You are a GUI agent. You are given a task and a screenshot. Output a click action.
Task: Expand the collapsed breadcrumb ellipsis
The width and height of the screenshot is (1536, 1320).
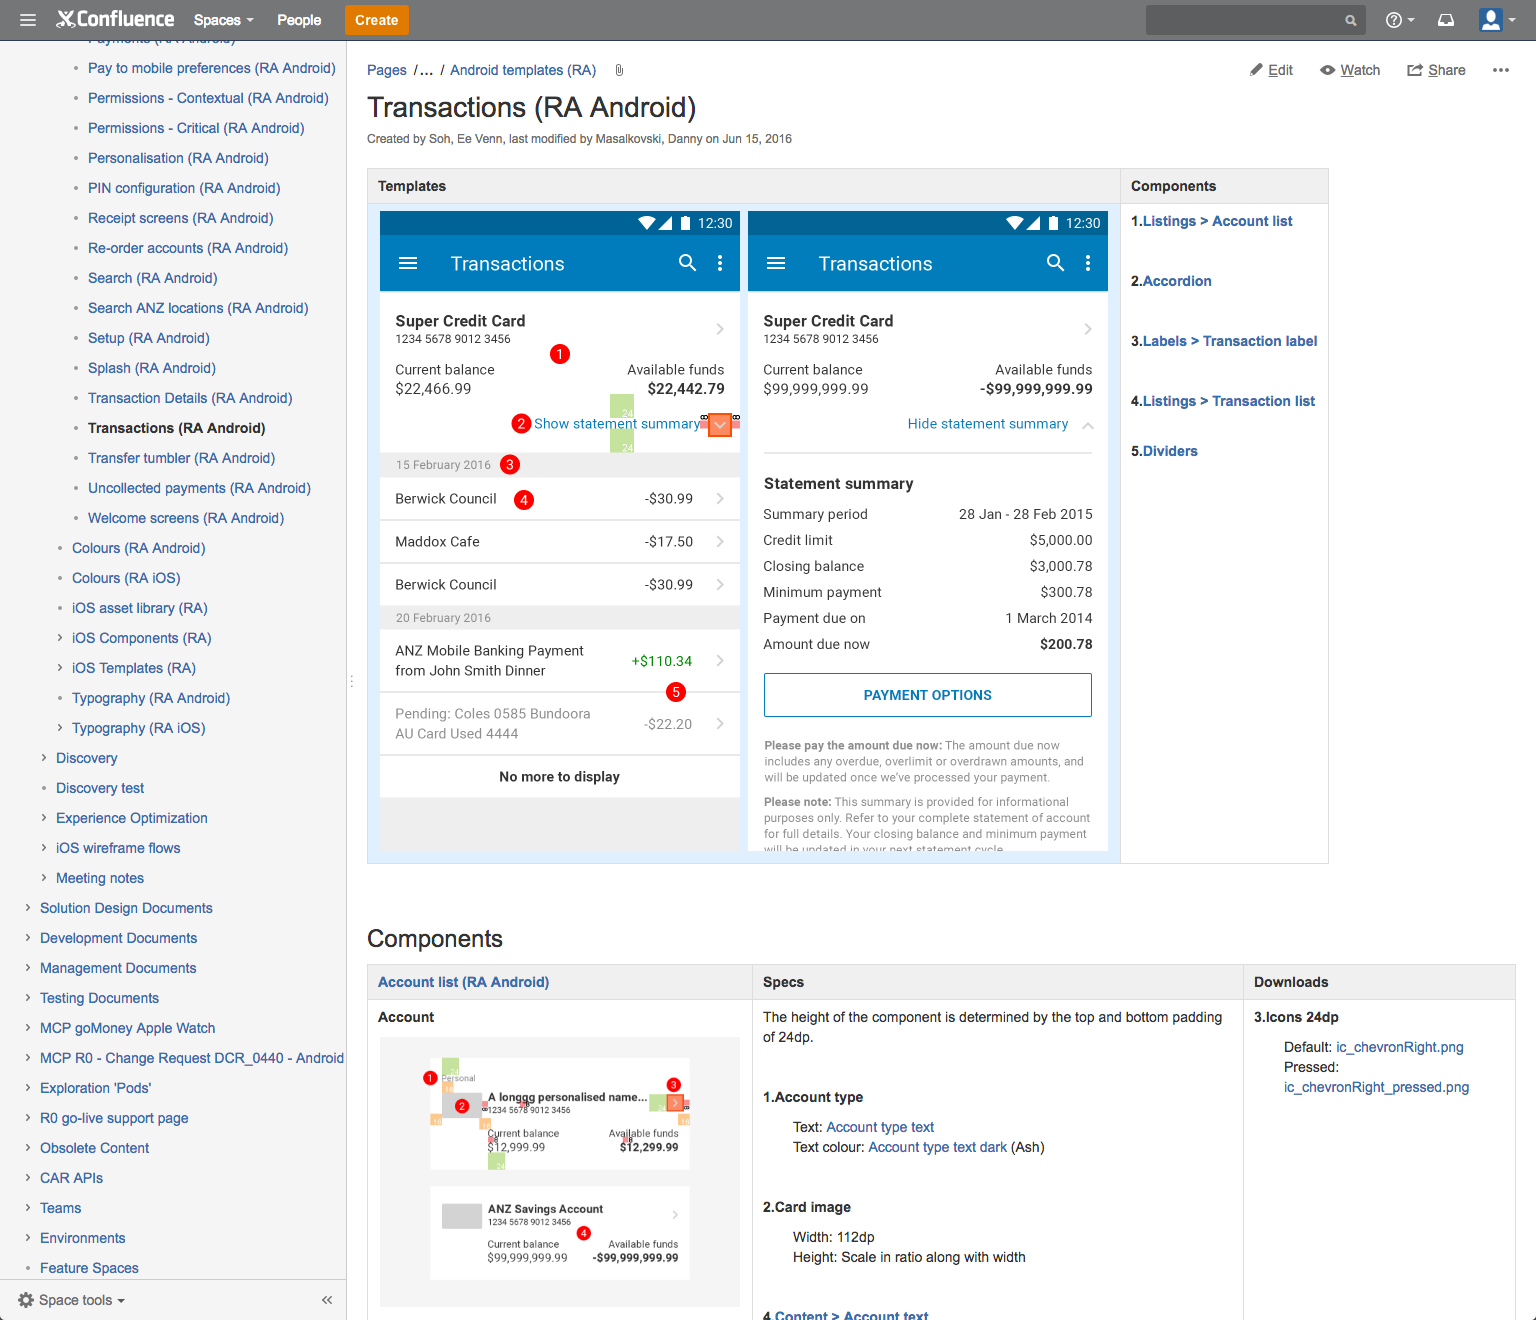point(426,70)
